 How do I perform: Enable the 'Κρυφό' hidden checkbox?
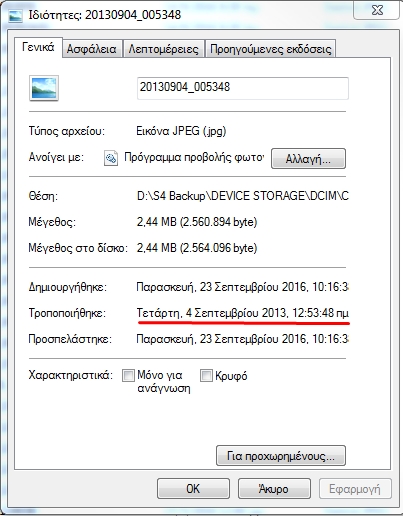click(x=206, y=375)
